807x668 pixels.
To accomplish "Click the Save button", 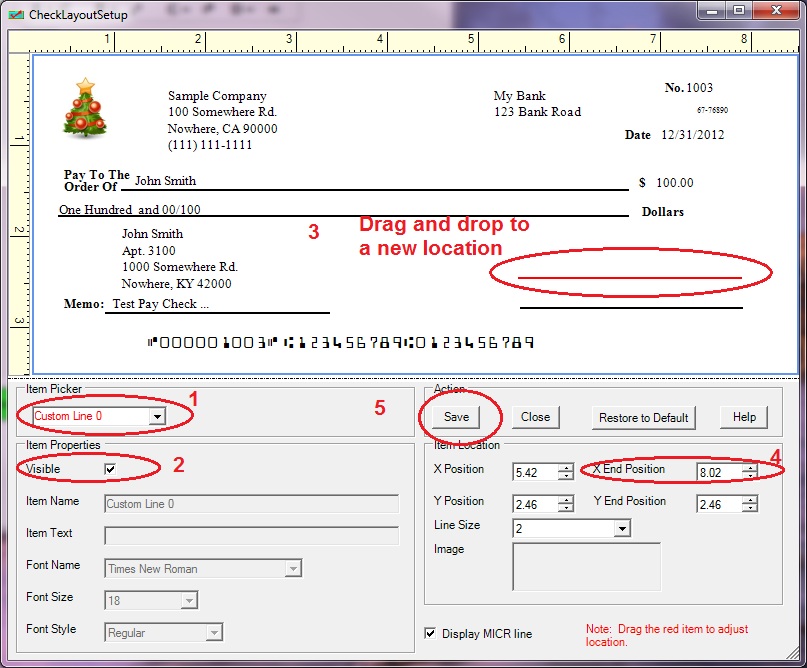I will tap(456, 417).
